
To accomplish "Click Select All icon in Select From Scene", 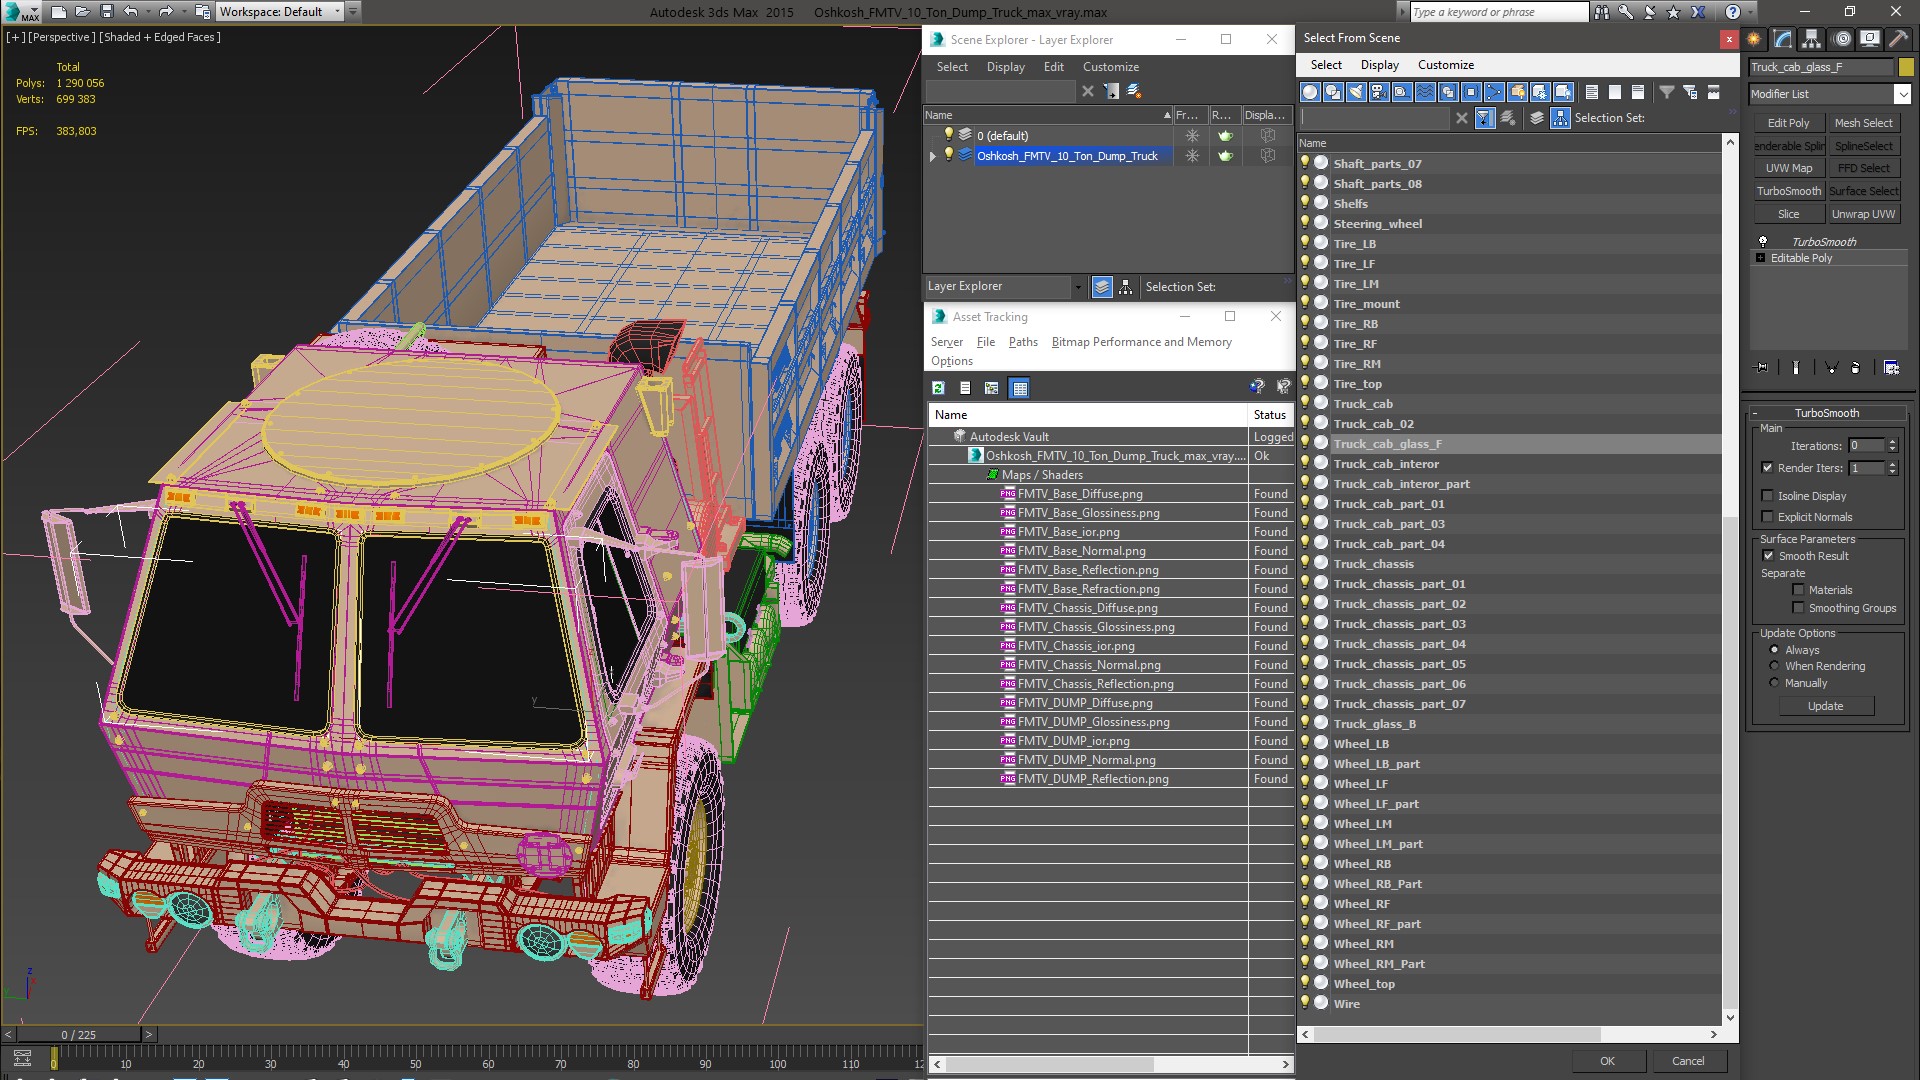I will point(1592,92).
